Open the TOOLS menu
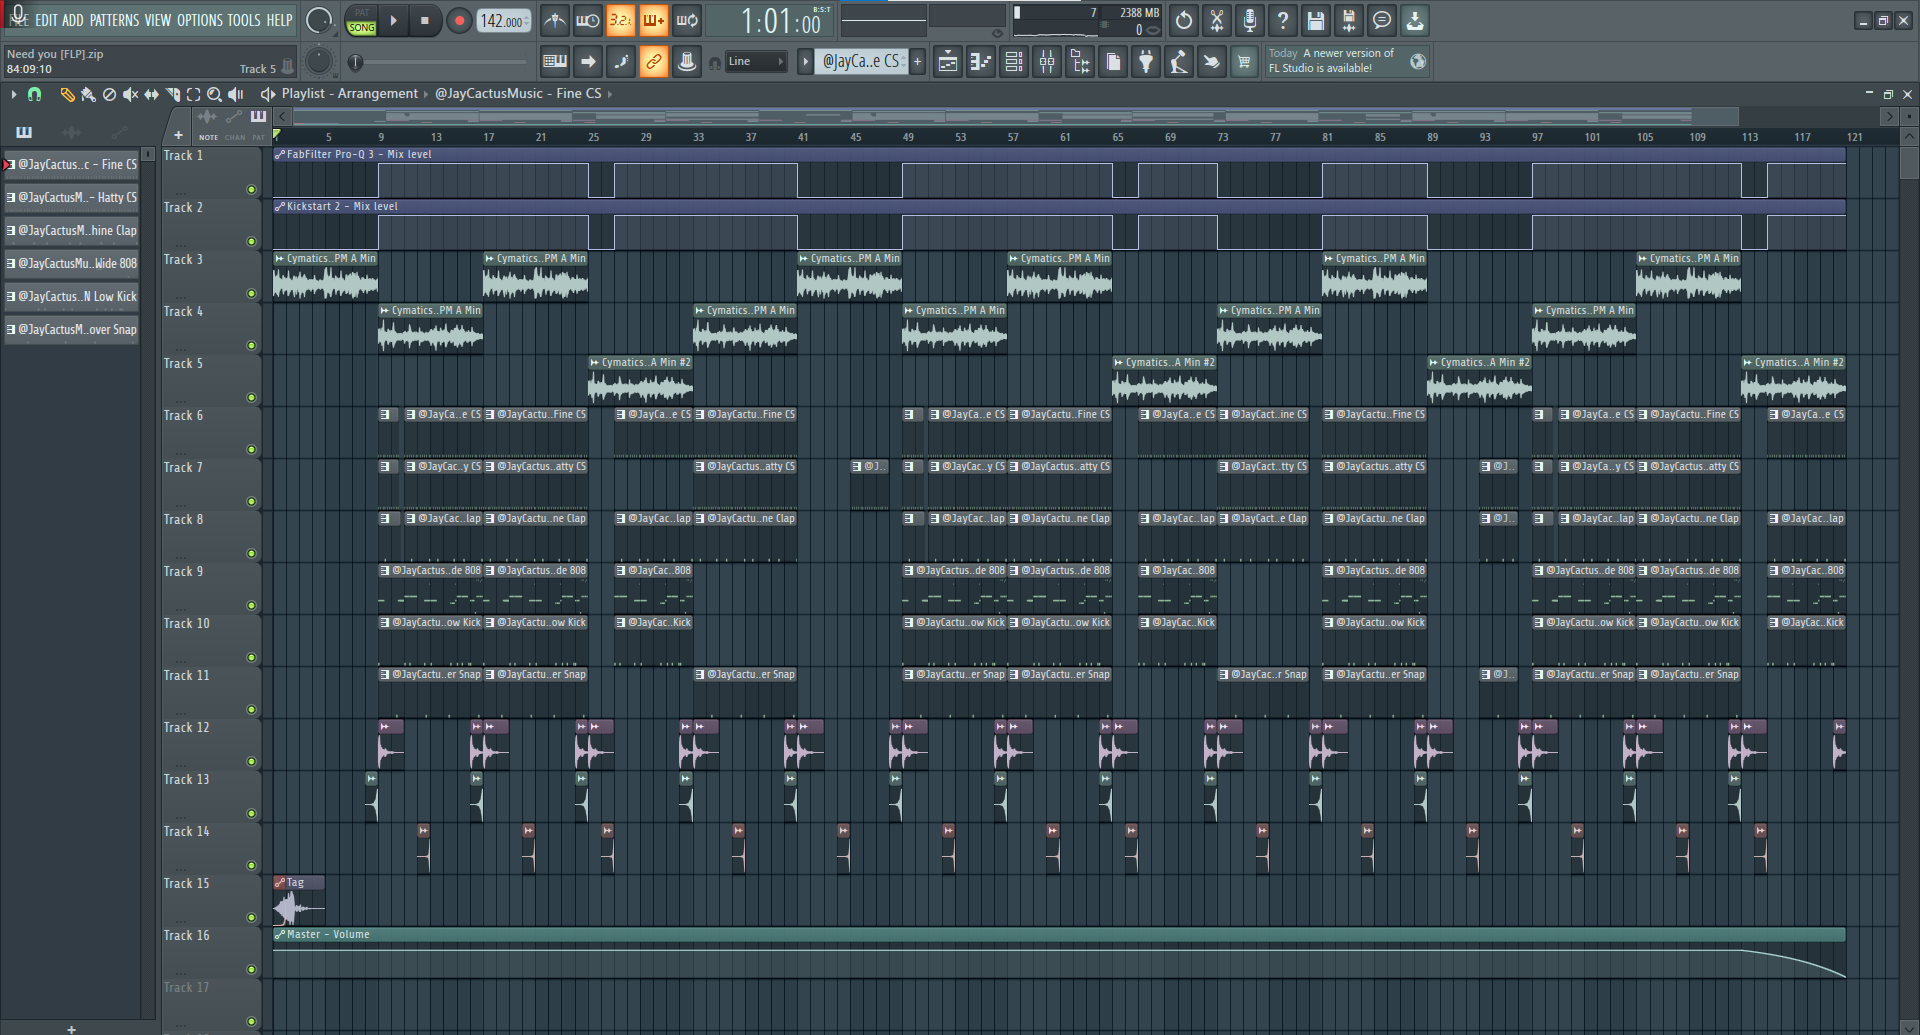 pyautogui.click(x=244, y=20)
